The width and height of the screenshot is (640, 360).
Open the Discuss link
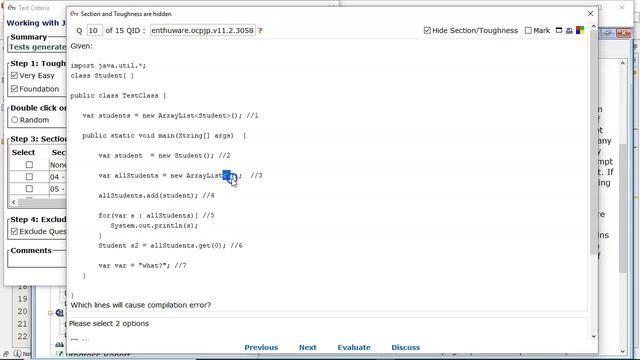point(405,347)
